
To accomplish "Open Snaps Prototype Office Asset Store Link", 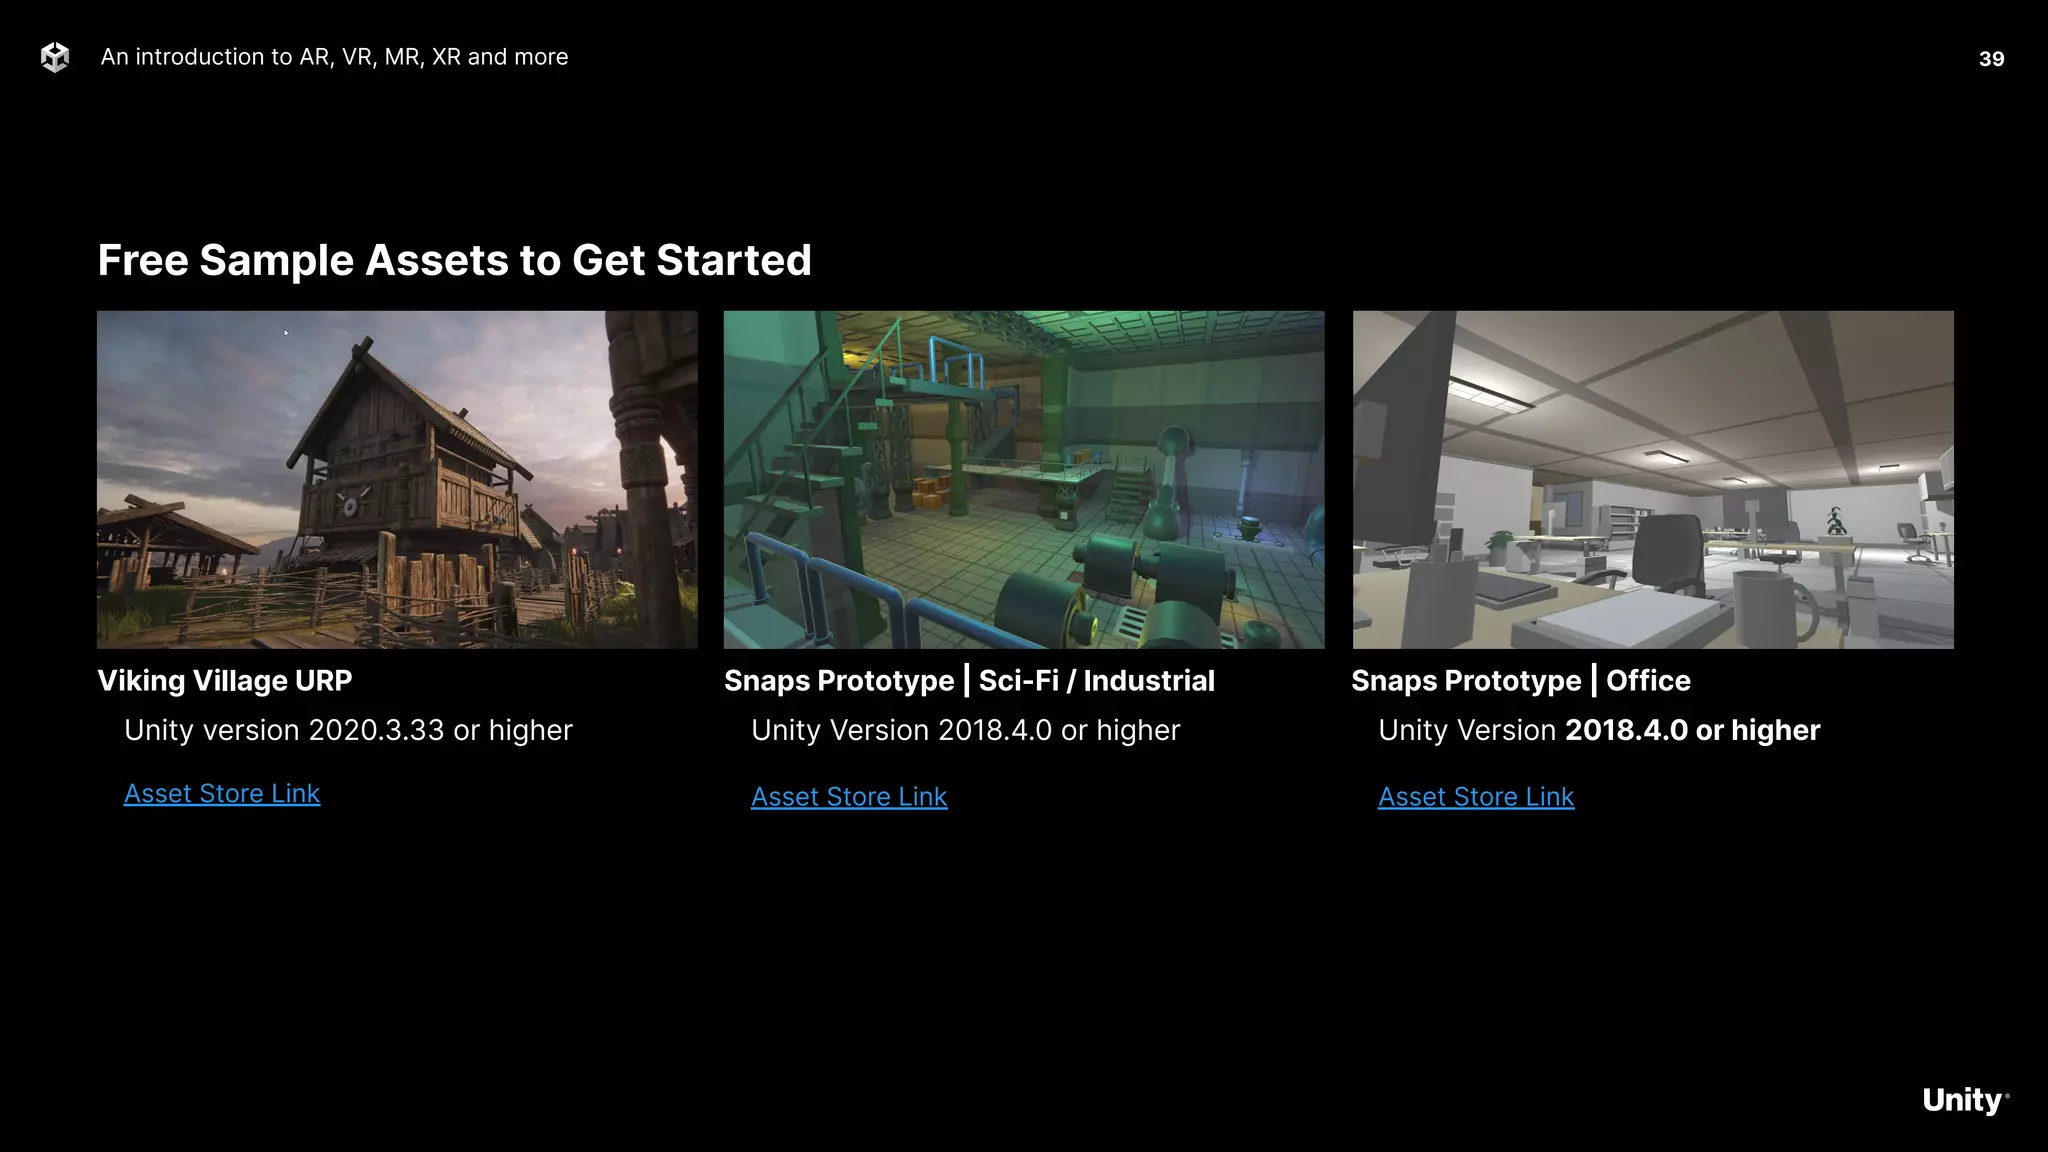I will pos(1476,796).
